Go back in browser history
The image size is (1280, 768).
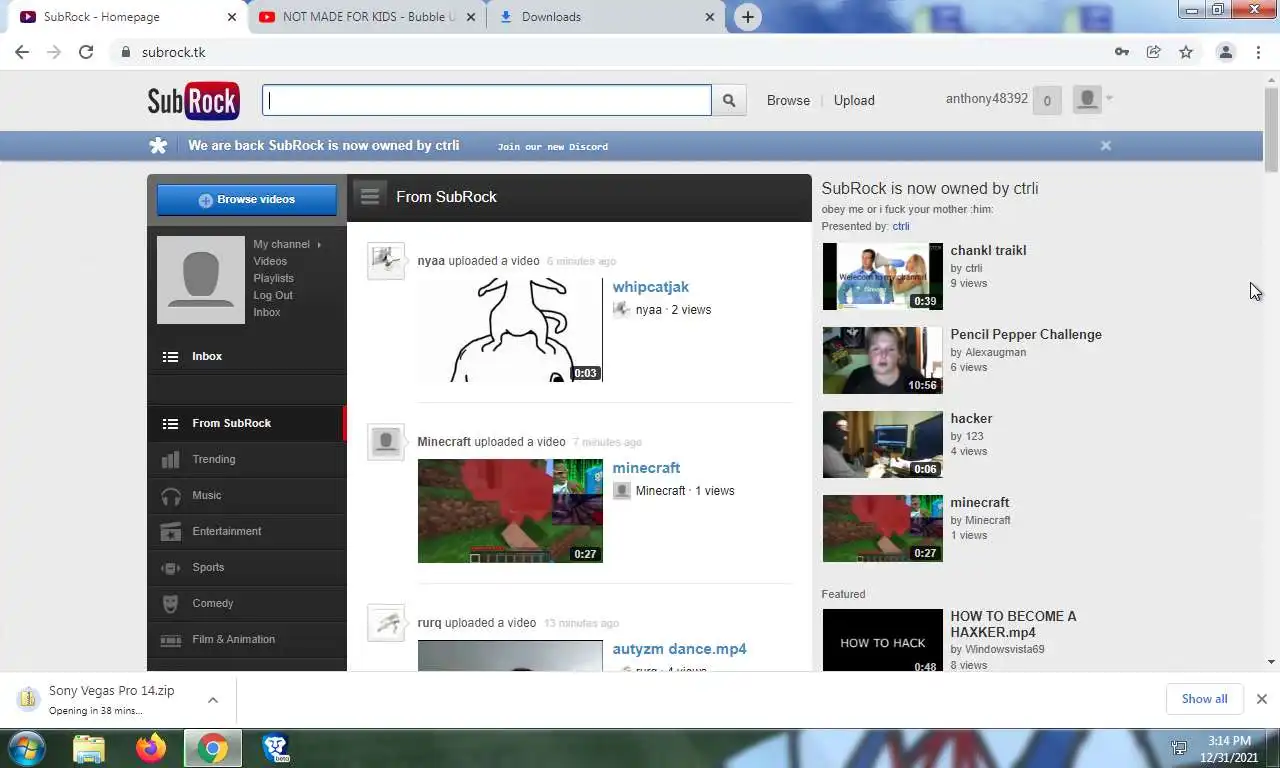point(22,52)
